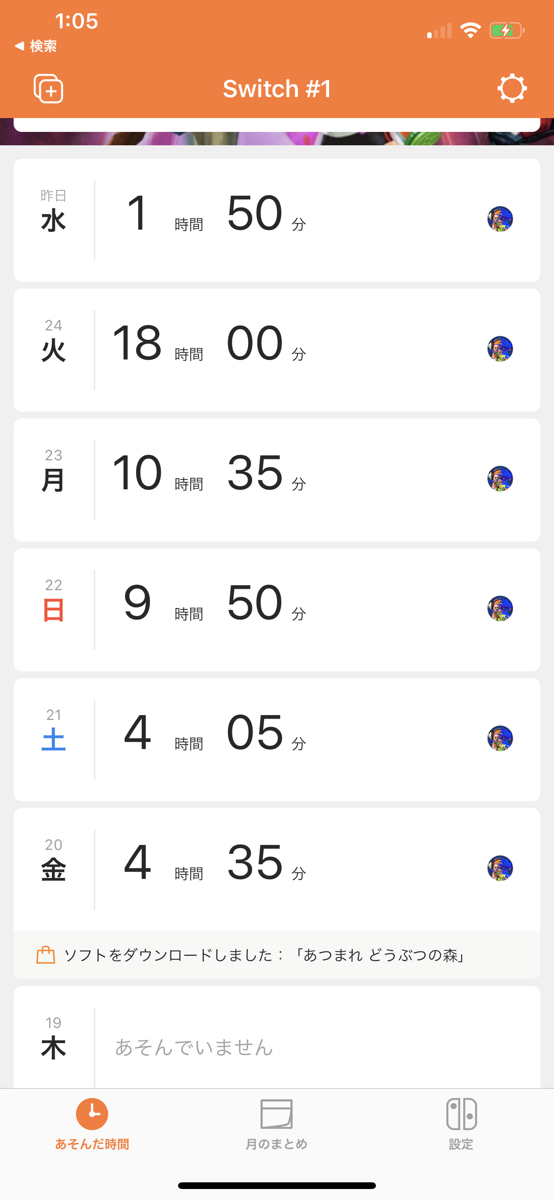Open the 4時間05分 Saturday play record
The image size is (554, 1200).
click(277, 739)
